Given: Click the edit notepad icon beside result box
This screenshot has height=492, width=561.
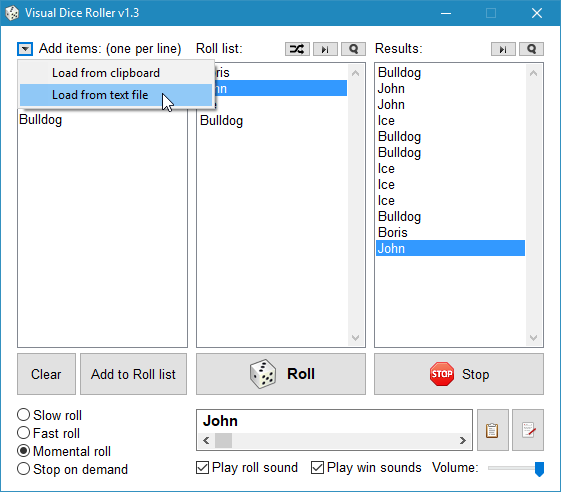Looking at the screenshot, I should coord(528,430).
